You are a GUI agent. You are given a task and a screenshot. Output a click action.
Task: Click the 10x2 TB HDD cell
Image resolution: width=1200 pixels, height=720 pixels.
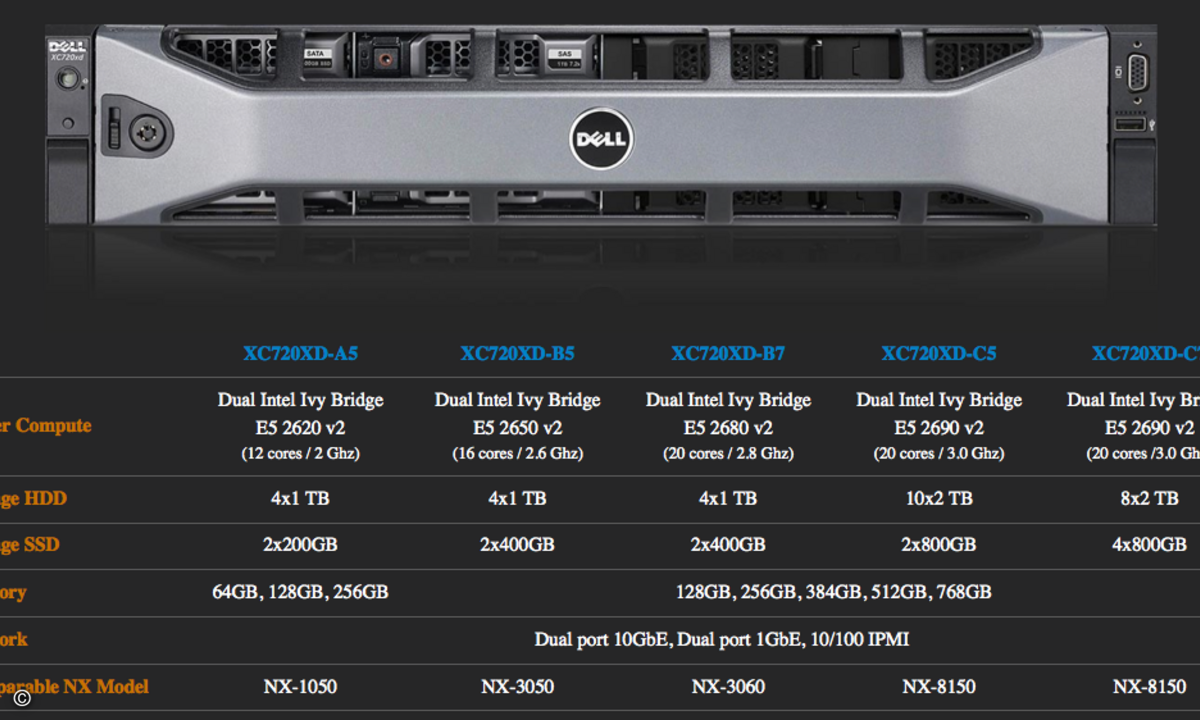939,498
